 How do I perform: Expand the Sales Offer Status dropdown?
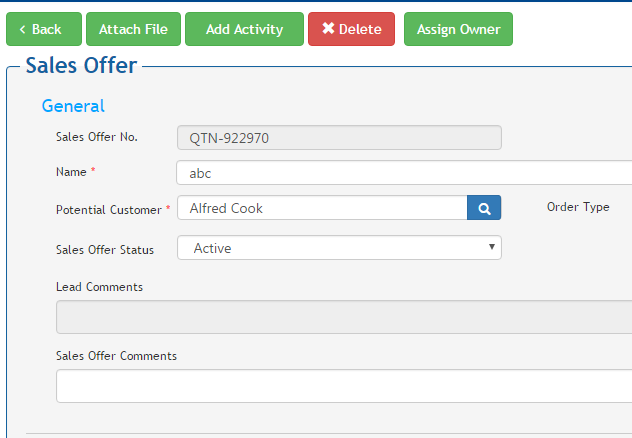[x=339, y=248]
